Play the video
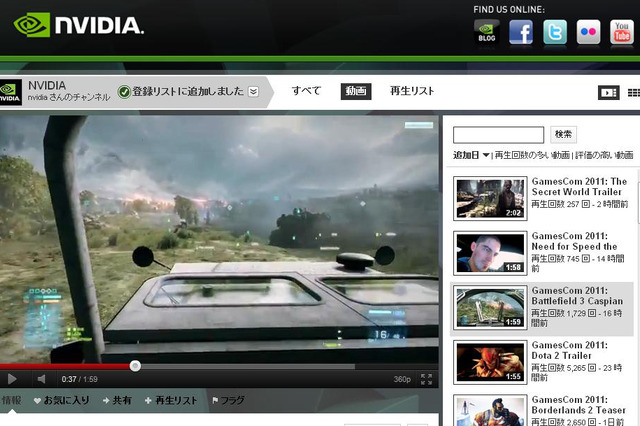This screenshot has height=426, width=640. 12,379
